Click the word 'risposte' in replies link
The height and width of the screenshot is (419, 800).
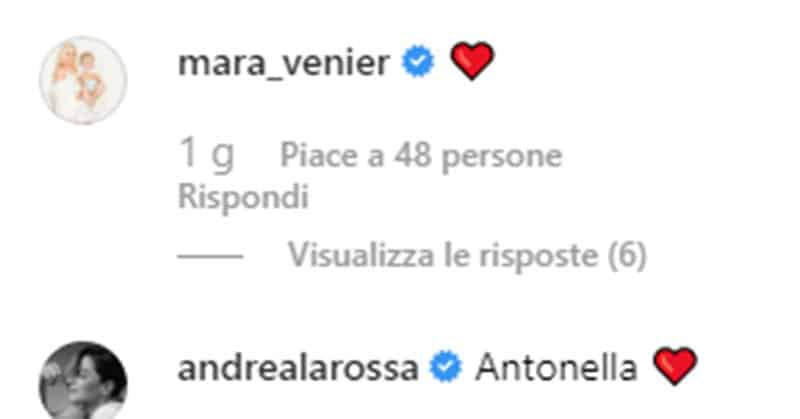click(x=539, y=256)
